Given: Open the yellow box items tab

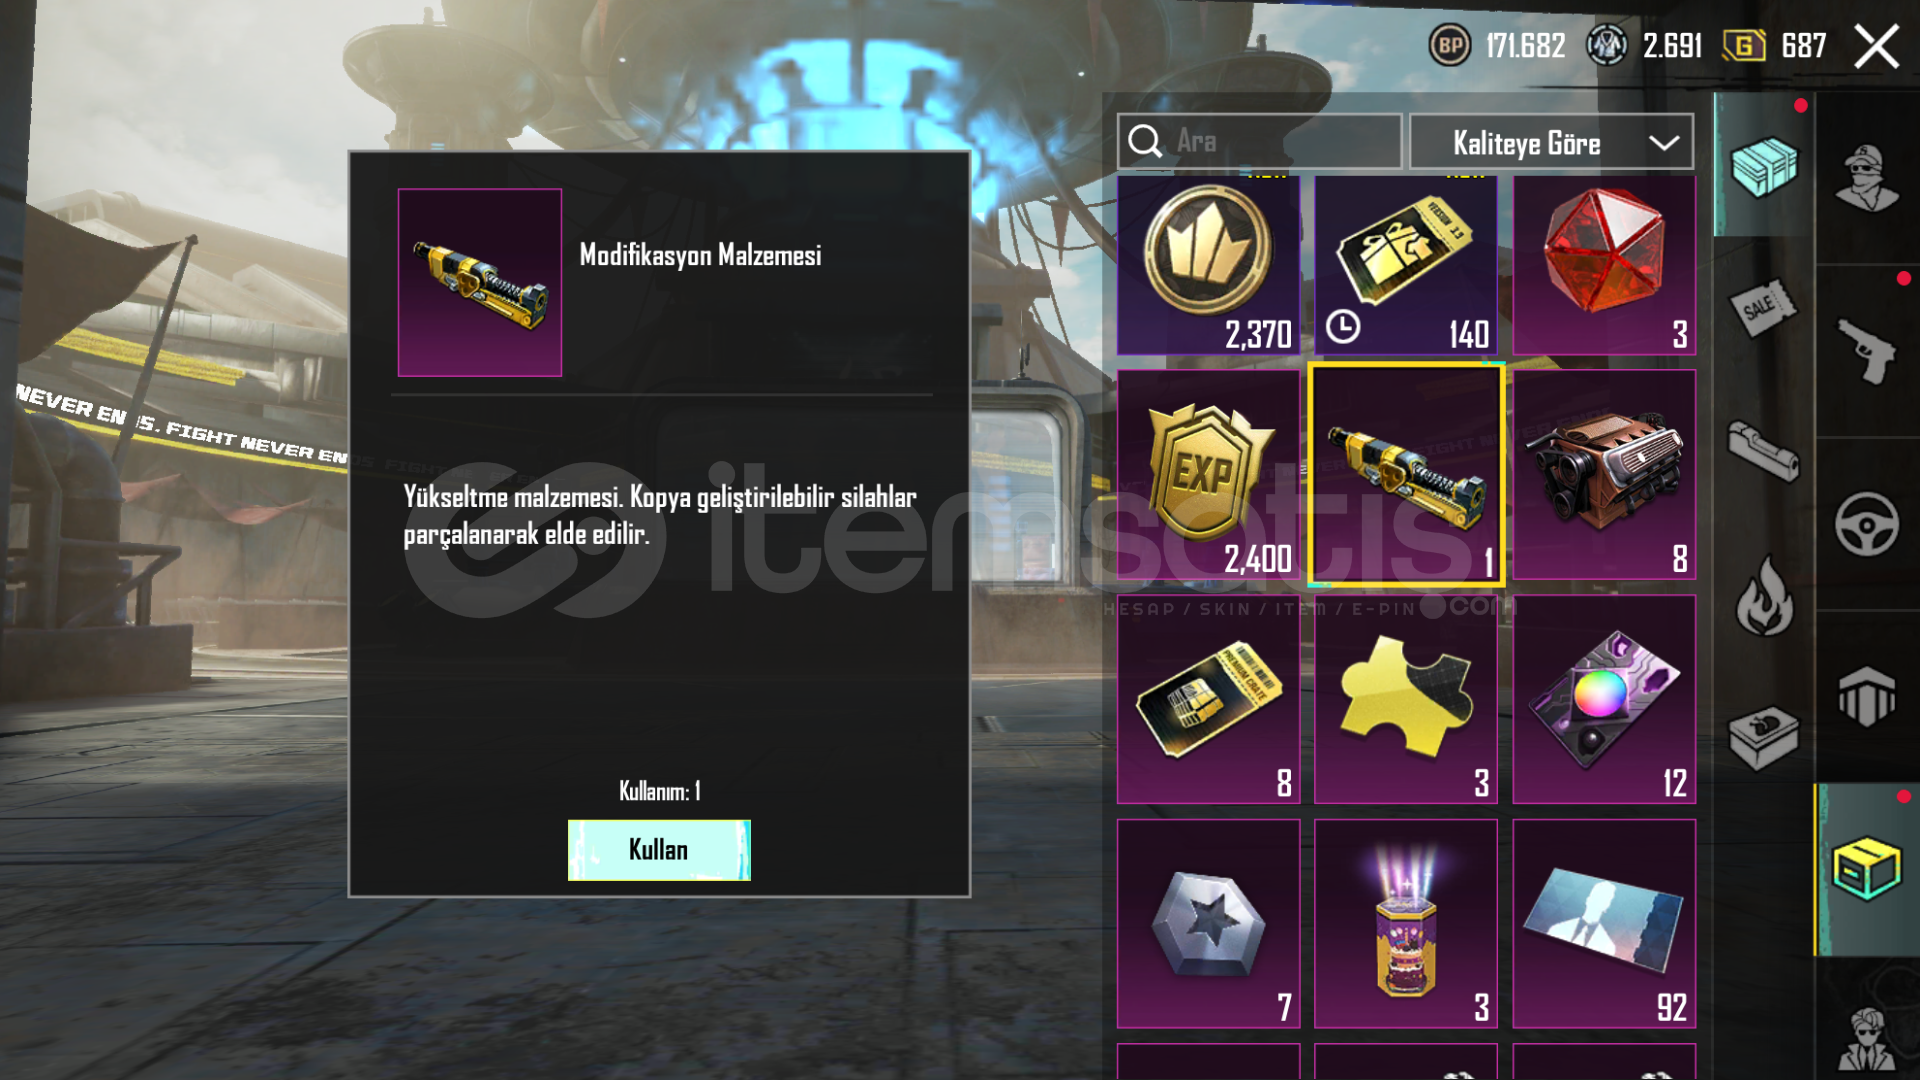Looking at the screenshot, I should tap(1866, 869).
